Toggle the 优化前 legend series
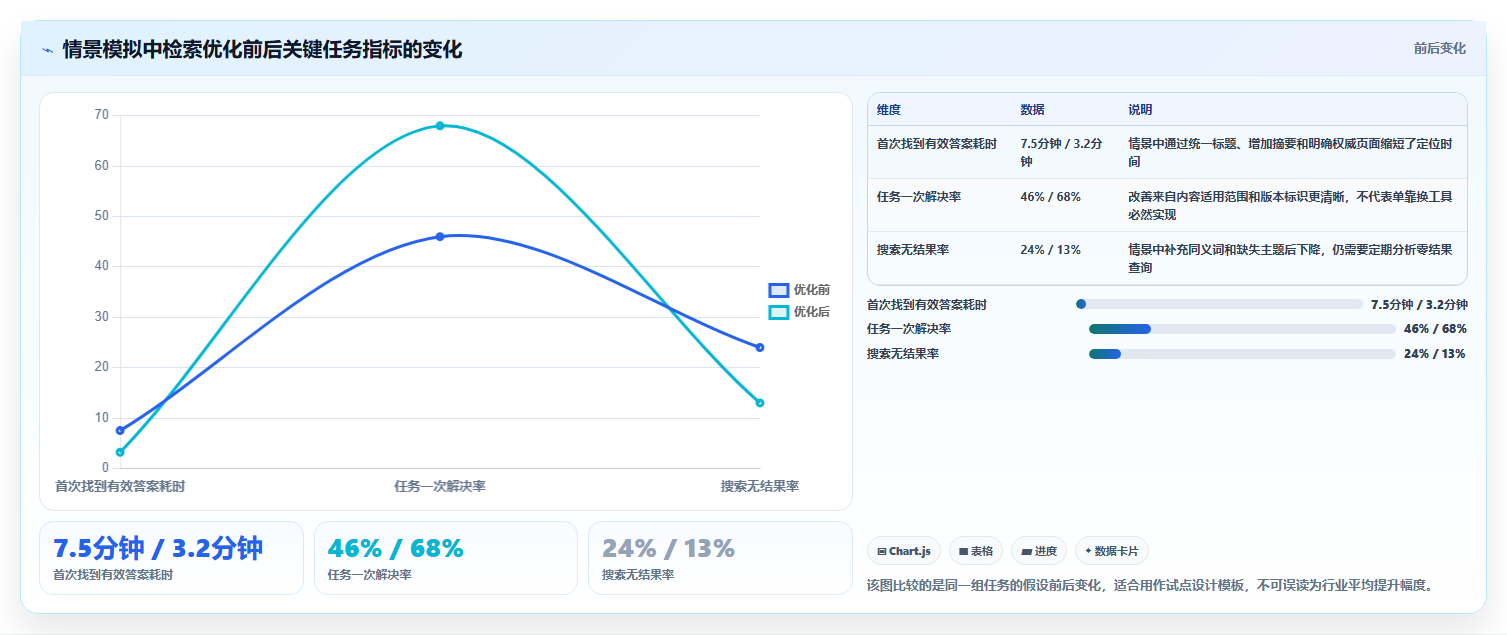The width and height of the screenshot is (1507, 635). pos(799,290)
